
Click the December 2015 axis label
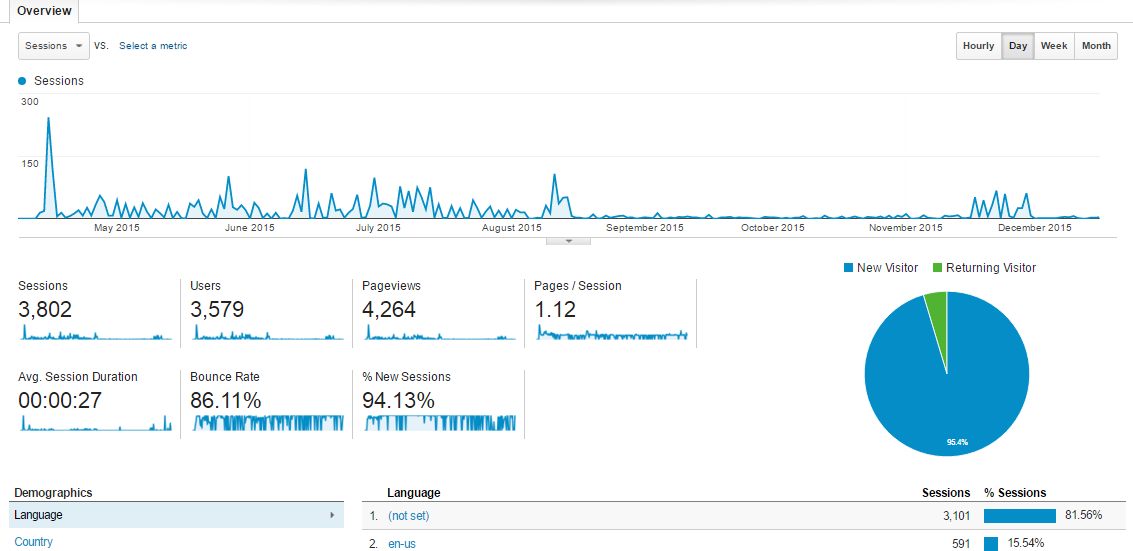click(x=1034, y=228)
